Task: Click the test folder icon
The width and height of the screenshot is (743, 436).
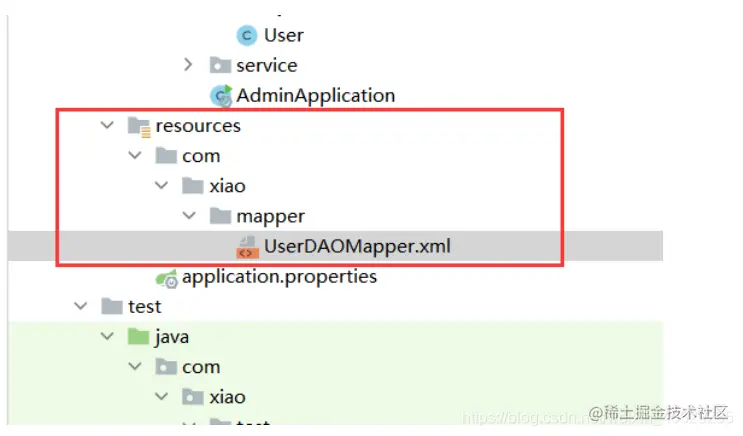Action: pos(112,306)
